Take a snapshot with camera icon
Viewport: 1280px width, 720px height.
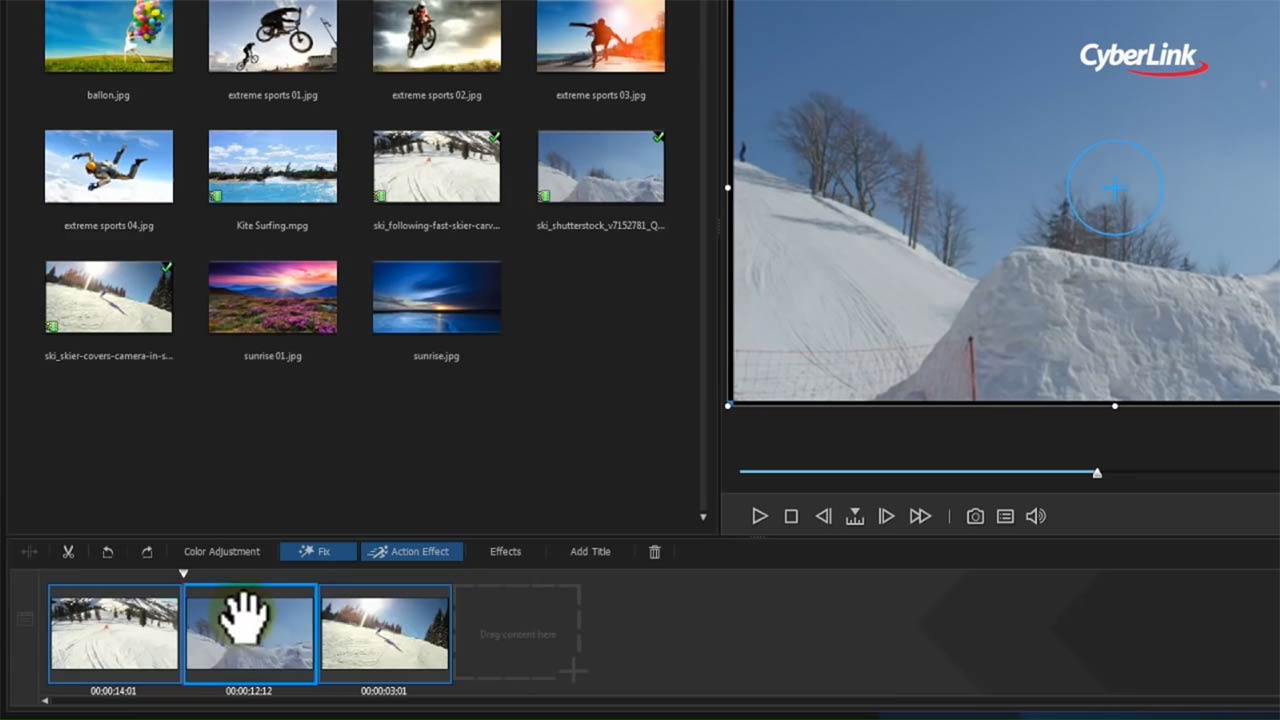point(975,516)
